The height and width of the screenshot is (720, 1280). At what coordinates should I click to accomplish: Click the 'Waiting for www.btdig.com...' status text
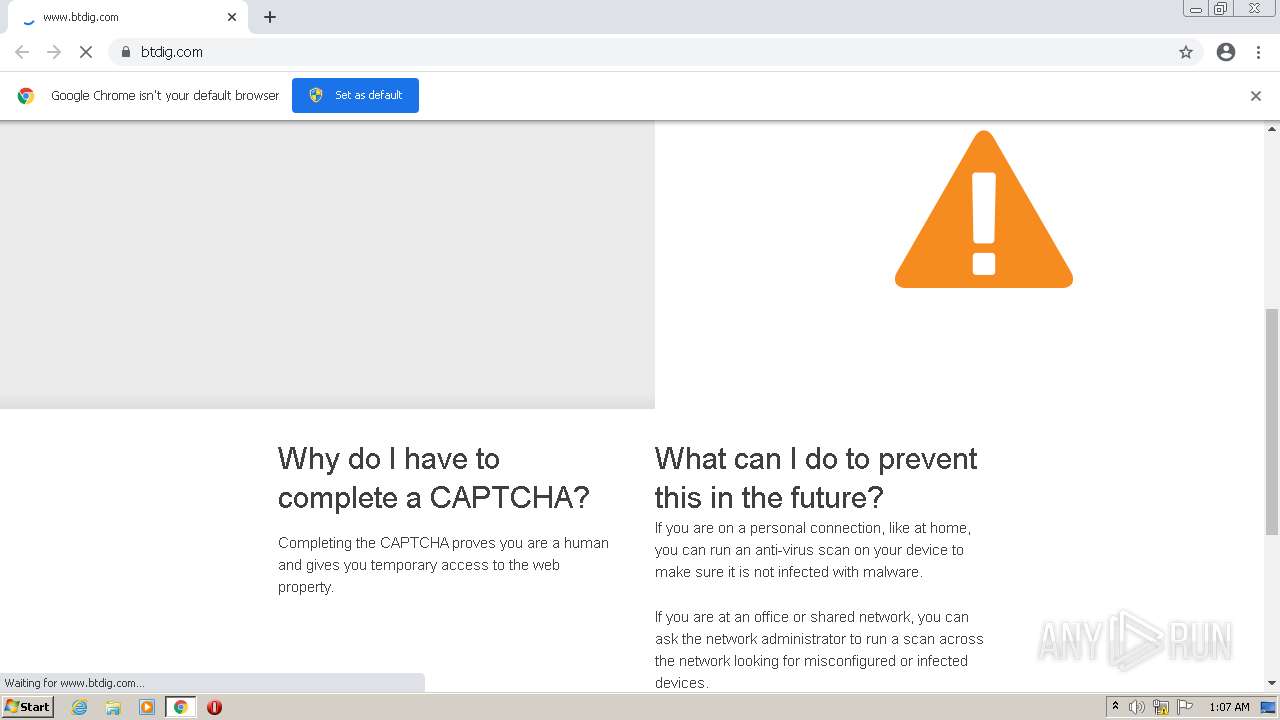[x=74, y=683]
